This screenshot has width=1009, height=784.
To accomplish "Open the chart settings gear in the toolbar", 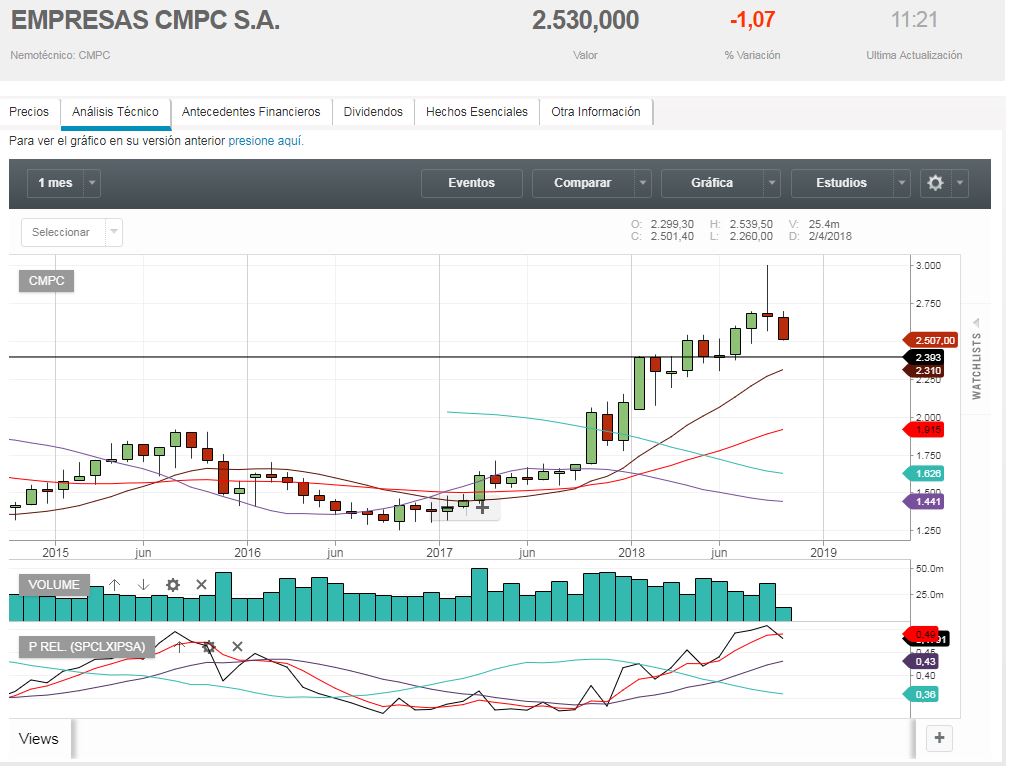I will (935, 183).
